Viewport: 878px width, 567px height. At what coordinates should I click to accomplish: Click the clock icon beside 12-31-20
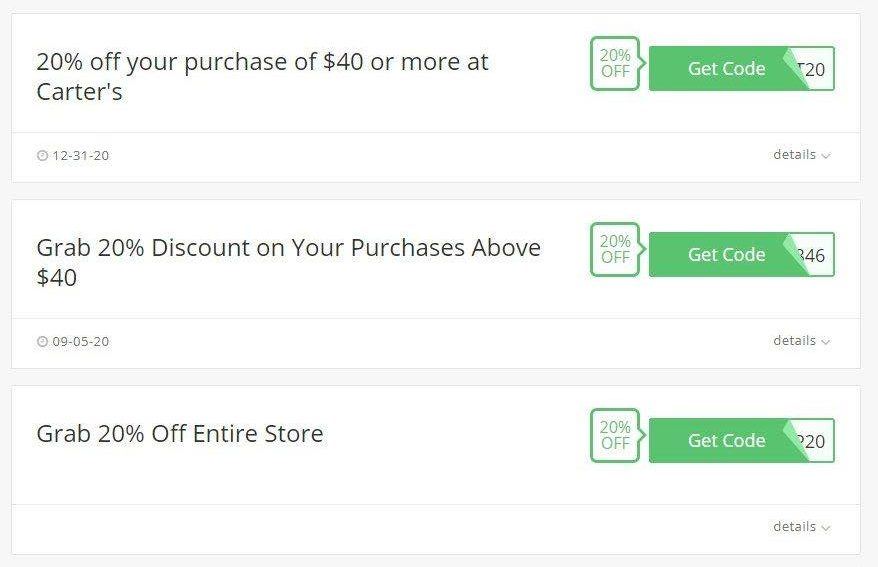click(x=43, y=156)
